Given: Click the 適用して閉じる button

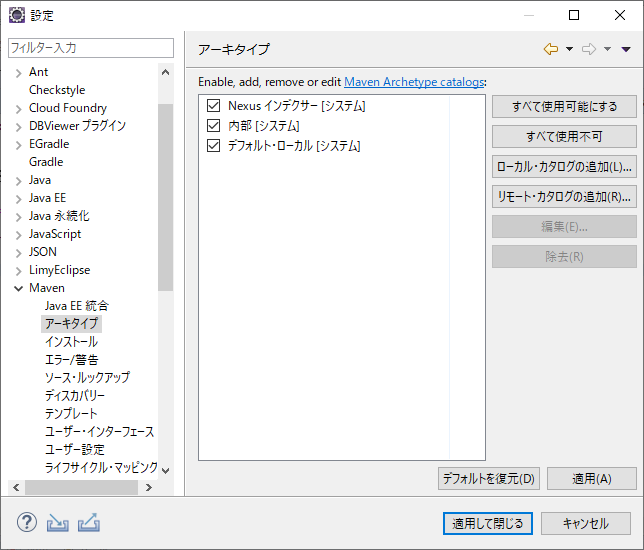Looking at the screenshot, I should pyautogui.click(x=488, y=523).
